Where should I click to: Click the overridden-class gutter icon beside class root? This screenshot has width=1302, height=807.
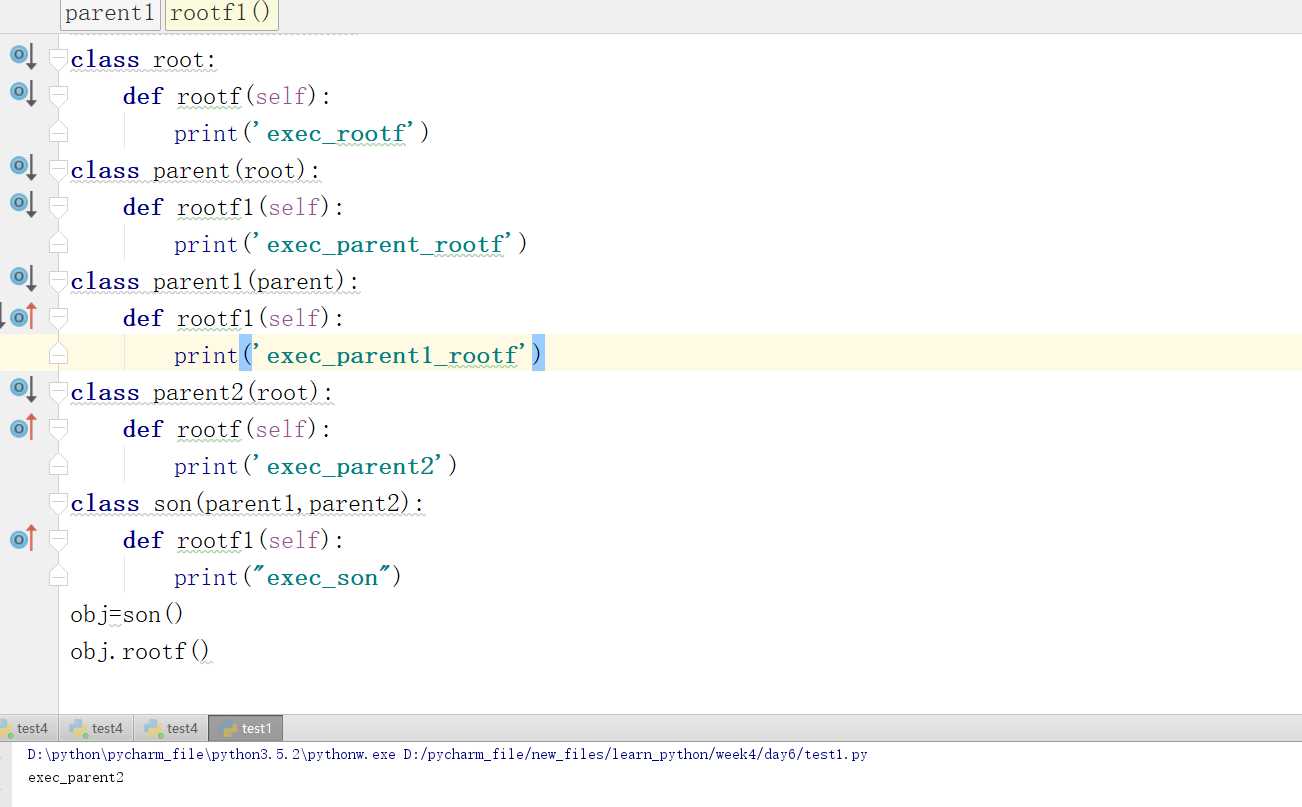23,56
